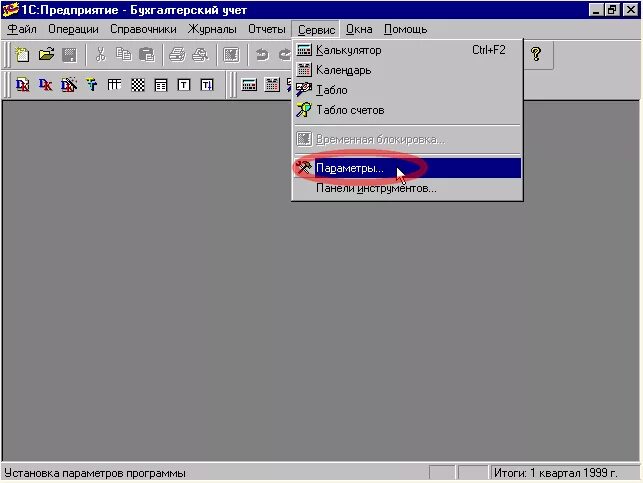This screenshot has width=643, height=483.
Task: Click the Help question mark icon
Action: tap(536, 54)
